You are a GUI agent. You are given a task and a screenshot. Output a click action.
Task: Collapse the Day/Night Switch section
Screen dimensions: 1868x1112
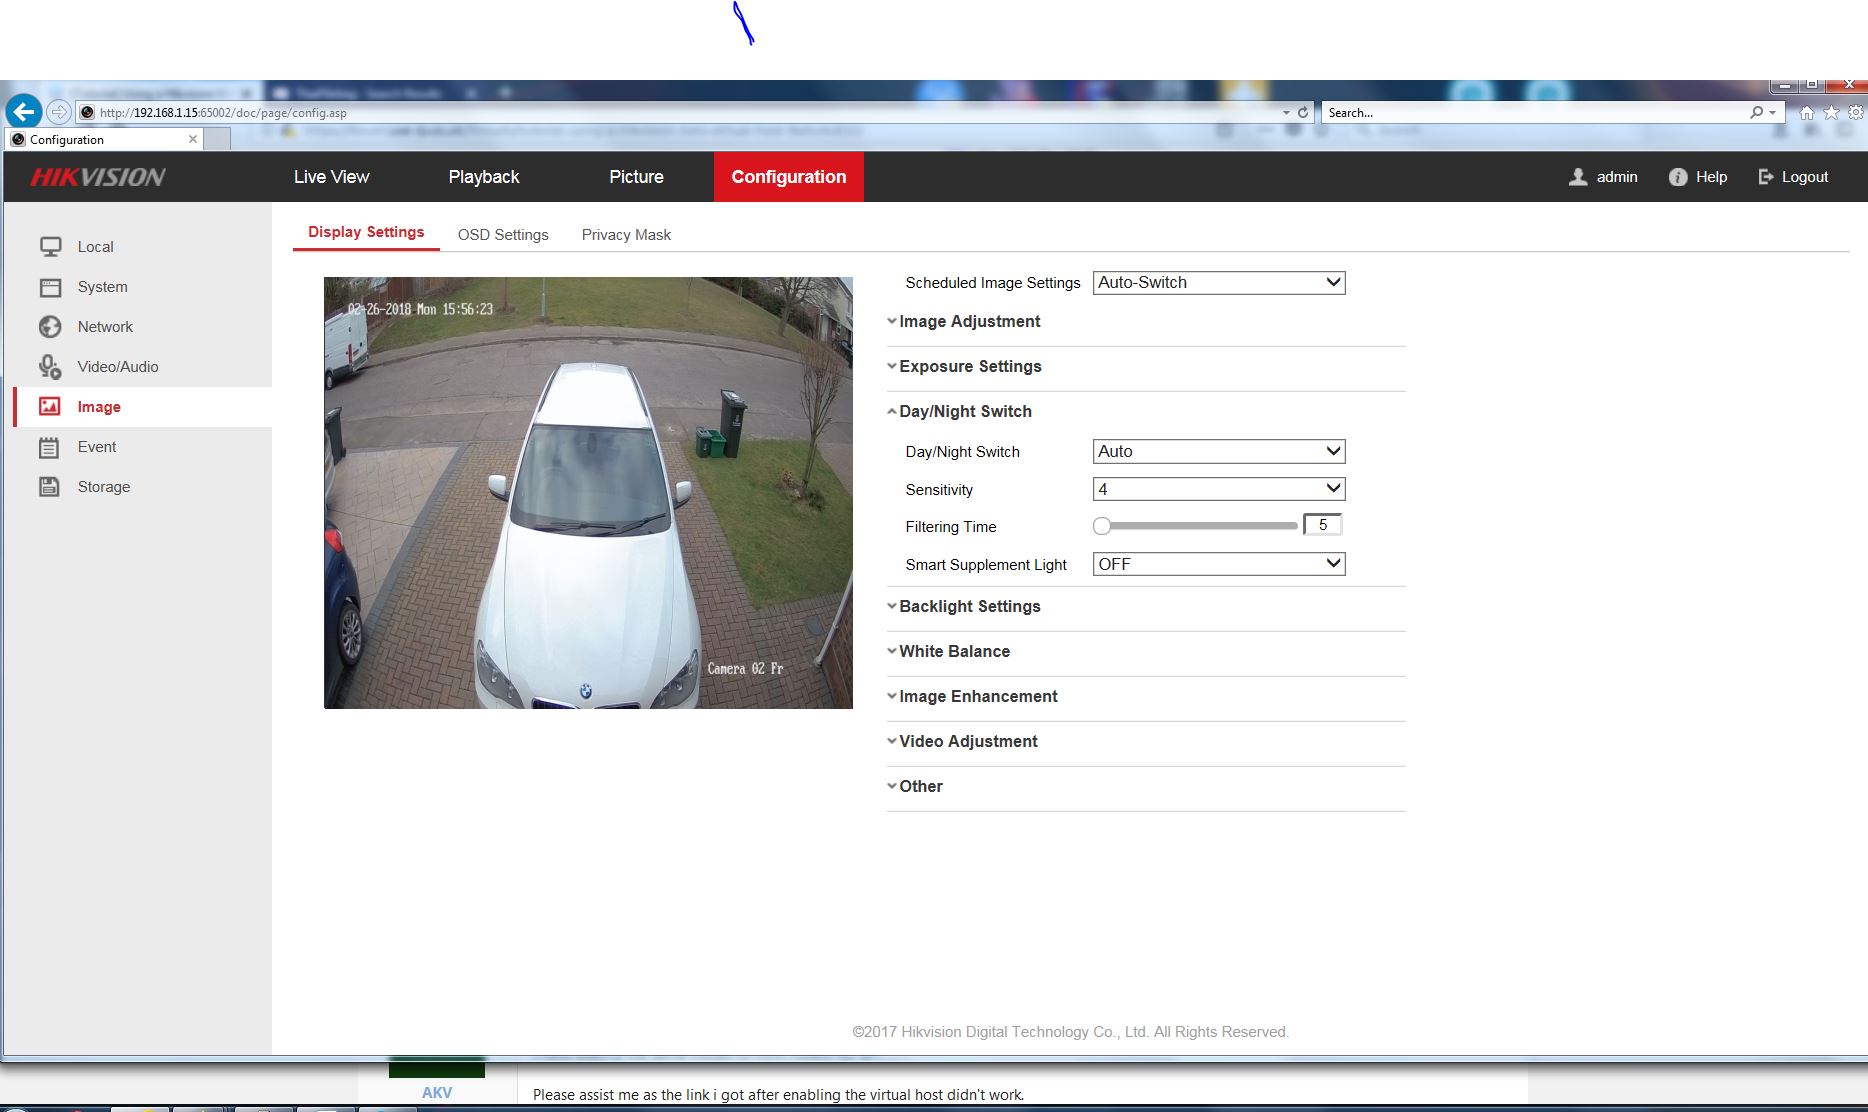(965, 412)
